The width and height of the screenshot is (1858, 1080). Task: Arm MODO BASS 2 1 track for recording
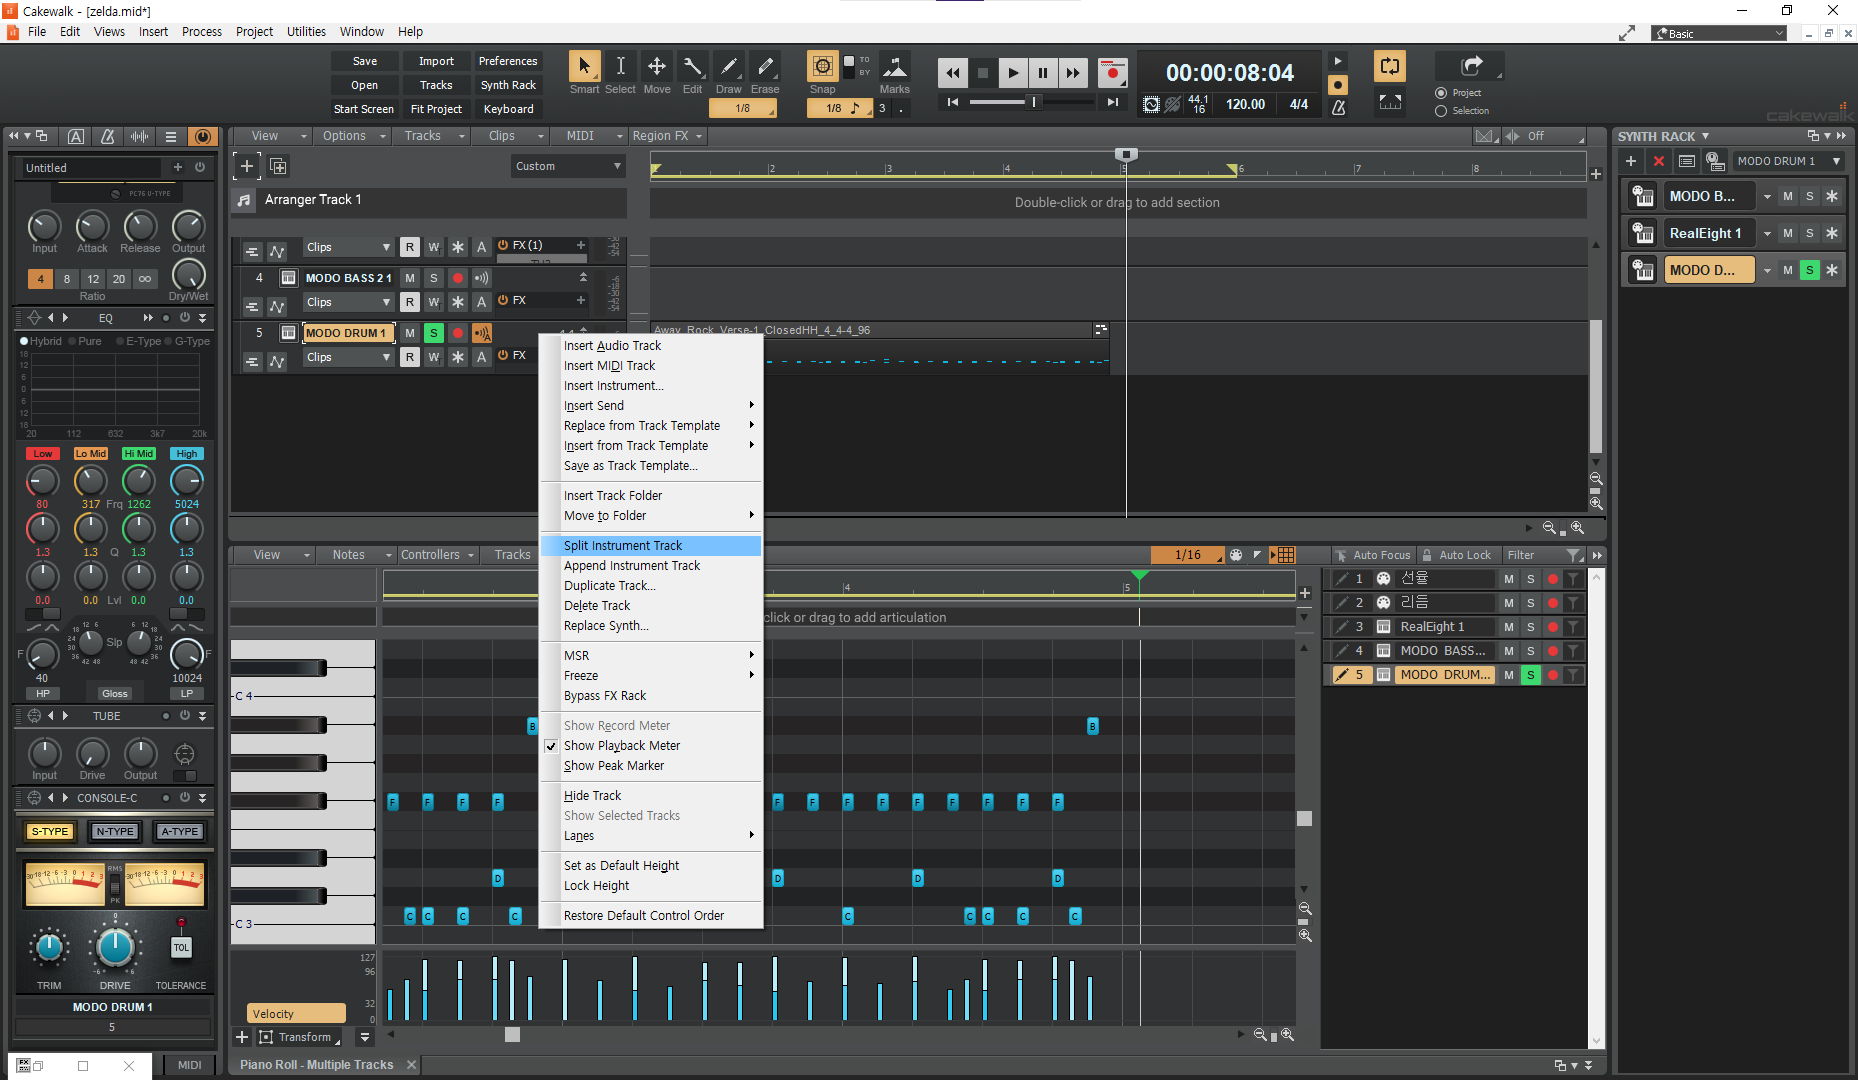tap(457, 278)
